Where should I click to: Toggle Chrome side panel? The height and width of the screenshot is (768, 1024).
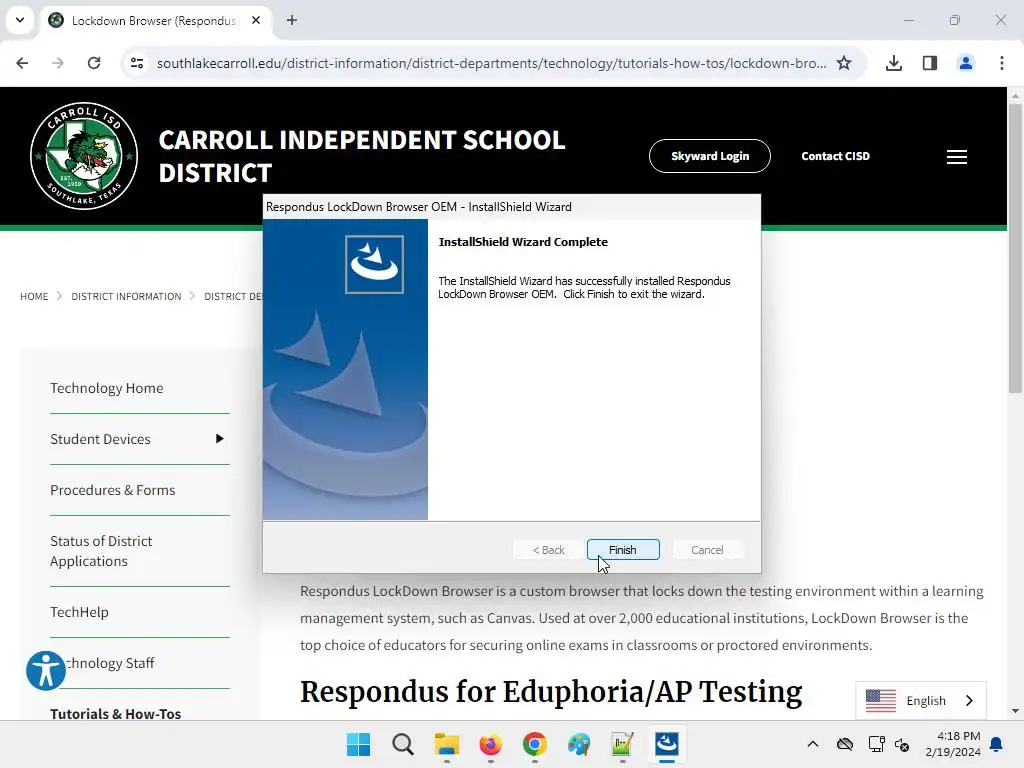click(930, 63)
